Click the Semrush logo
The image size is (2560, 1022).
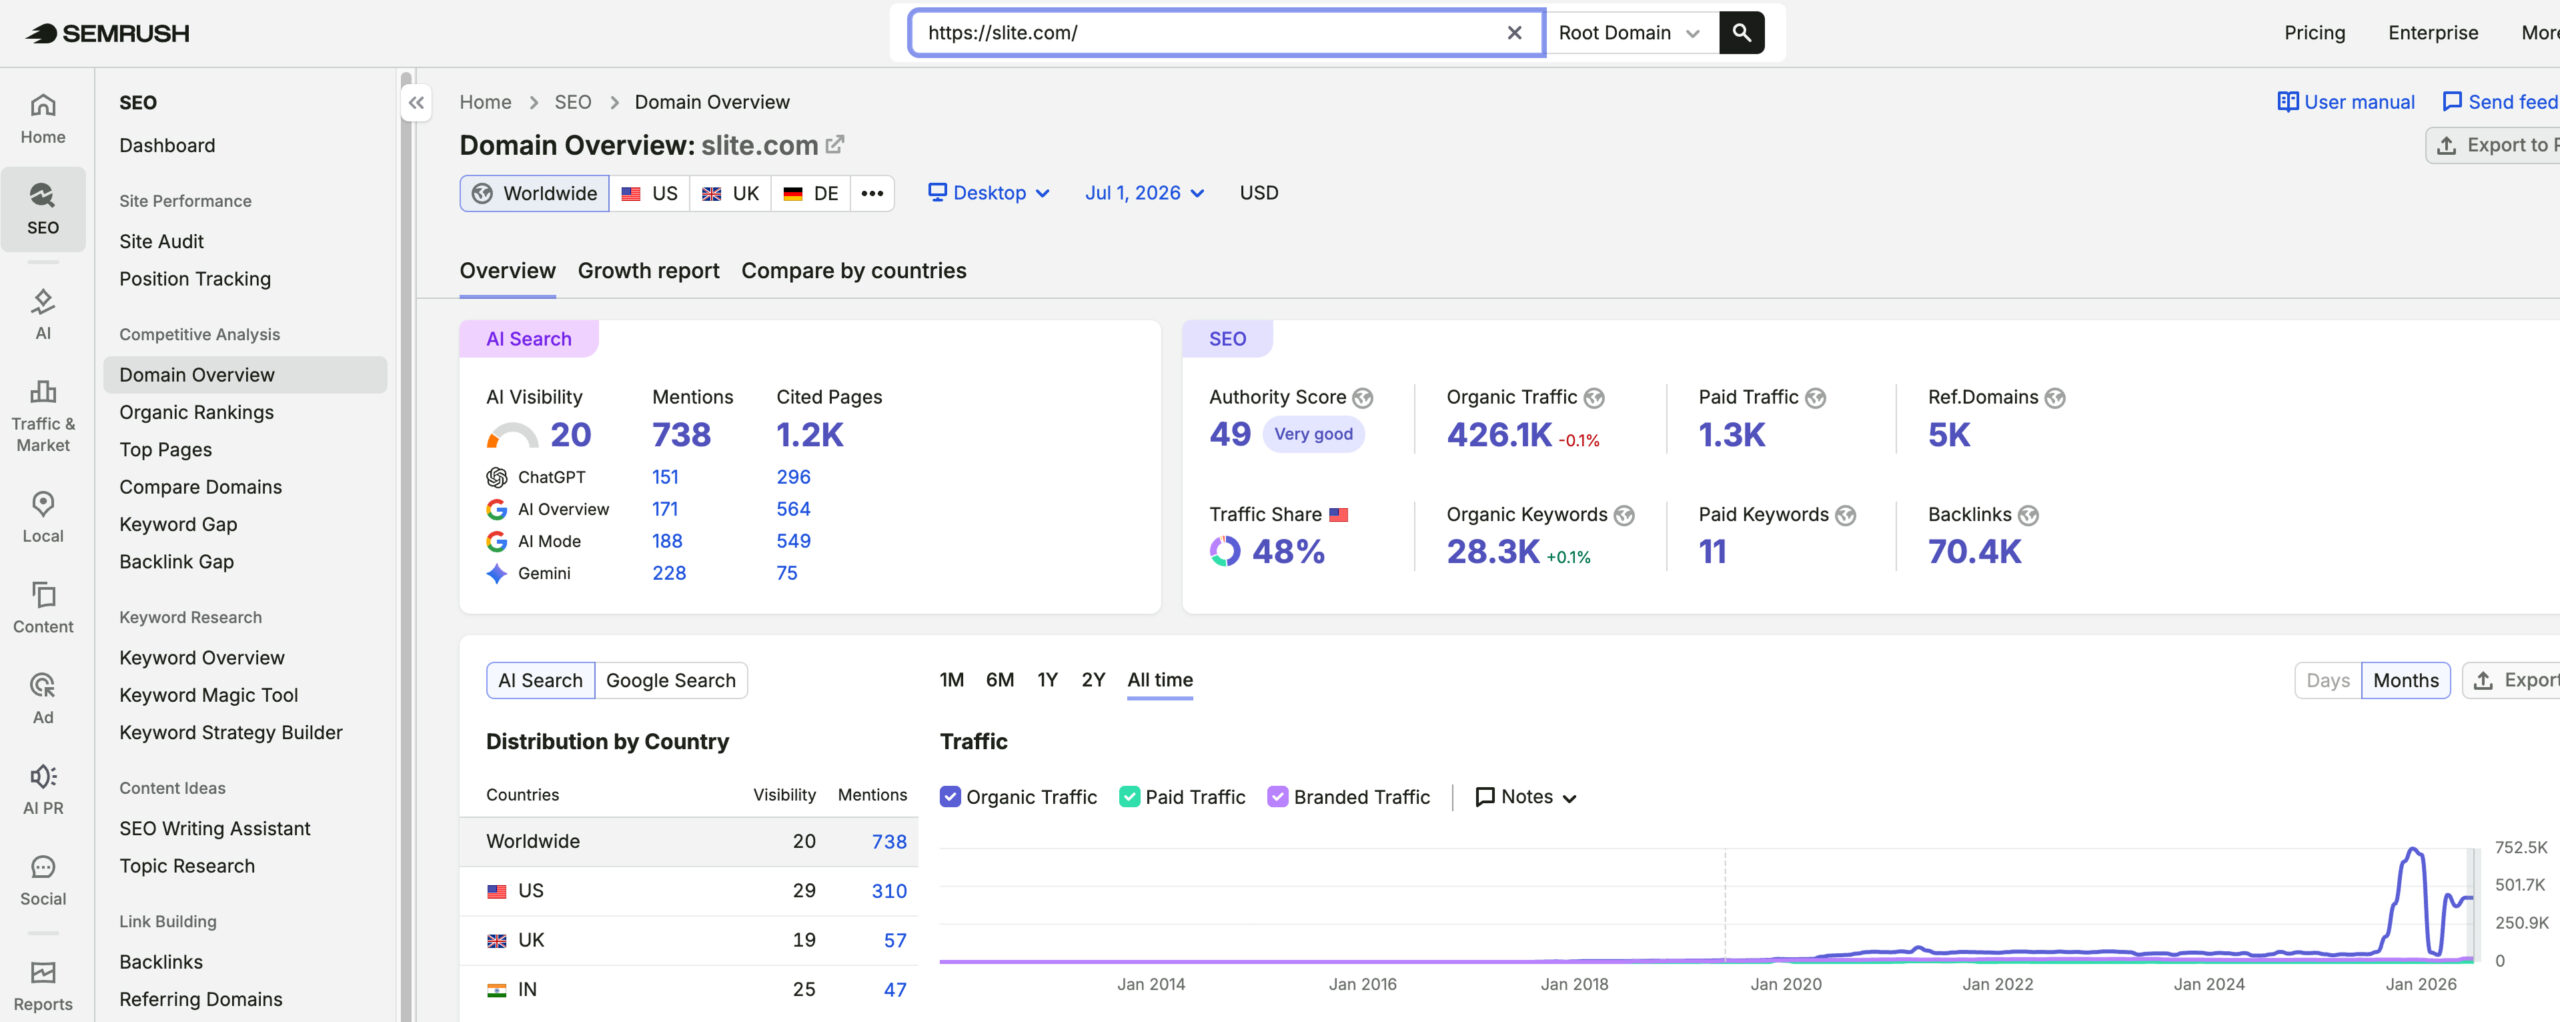(108, 33)
